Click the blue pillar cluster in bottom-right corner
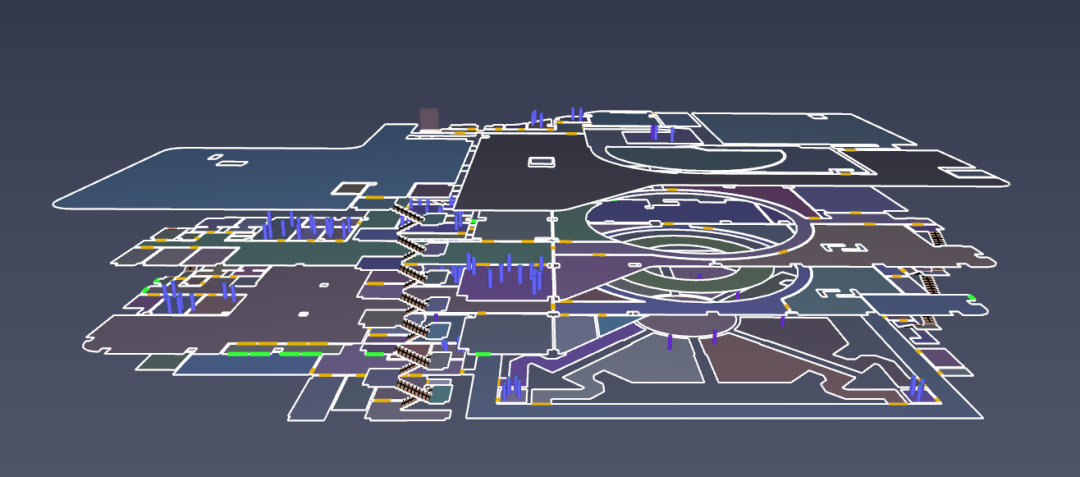The height and width of the screenshot is (477, 1080). 916,388
